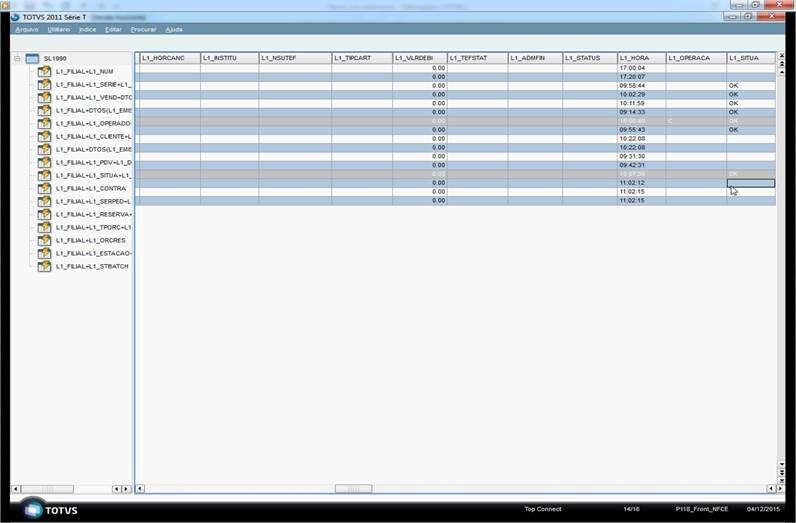Open the Ajuda menu
796x523 pixels.
pyautogui.click(x=174, y=29)
